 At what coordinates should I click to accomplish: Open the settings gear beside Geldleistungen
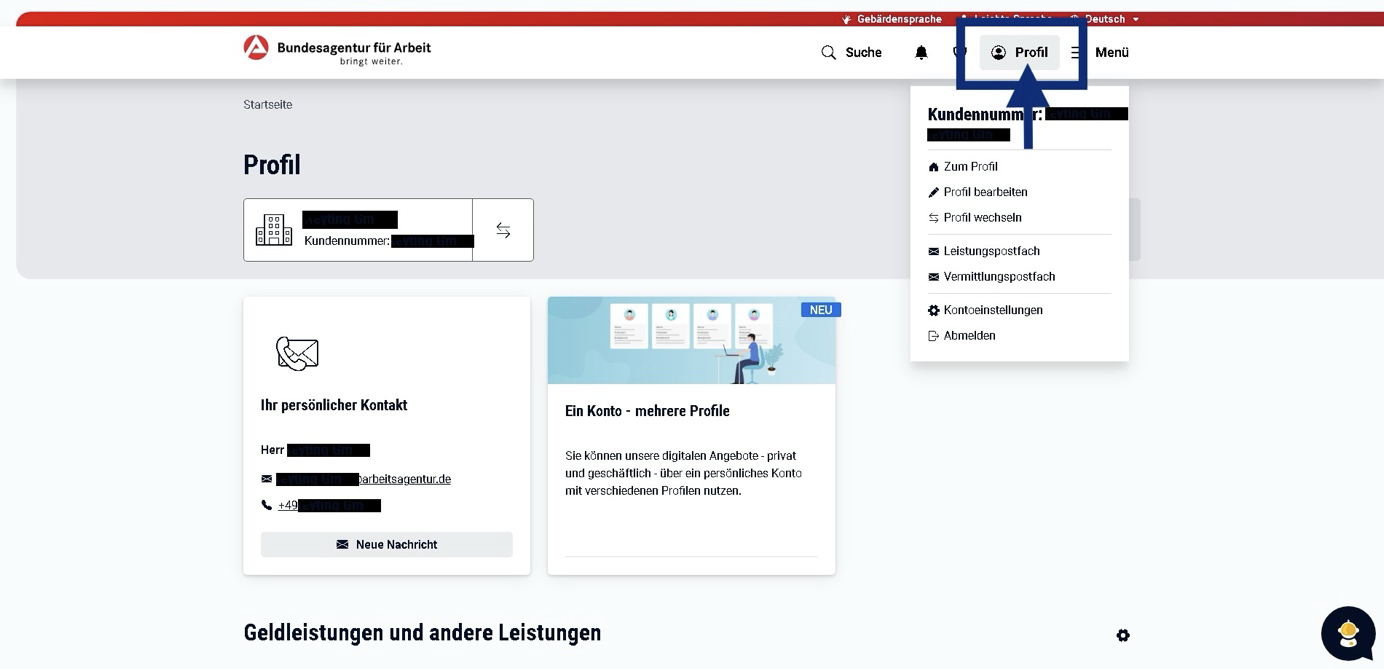click(1123, 635)
